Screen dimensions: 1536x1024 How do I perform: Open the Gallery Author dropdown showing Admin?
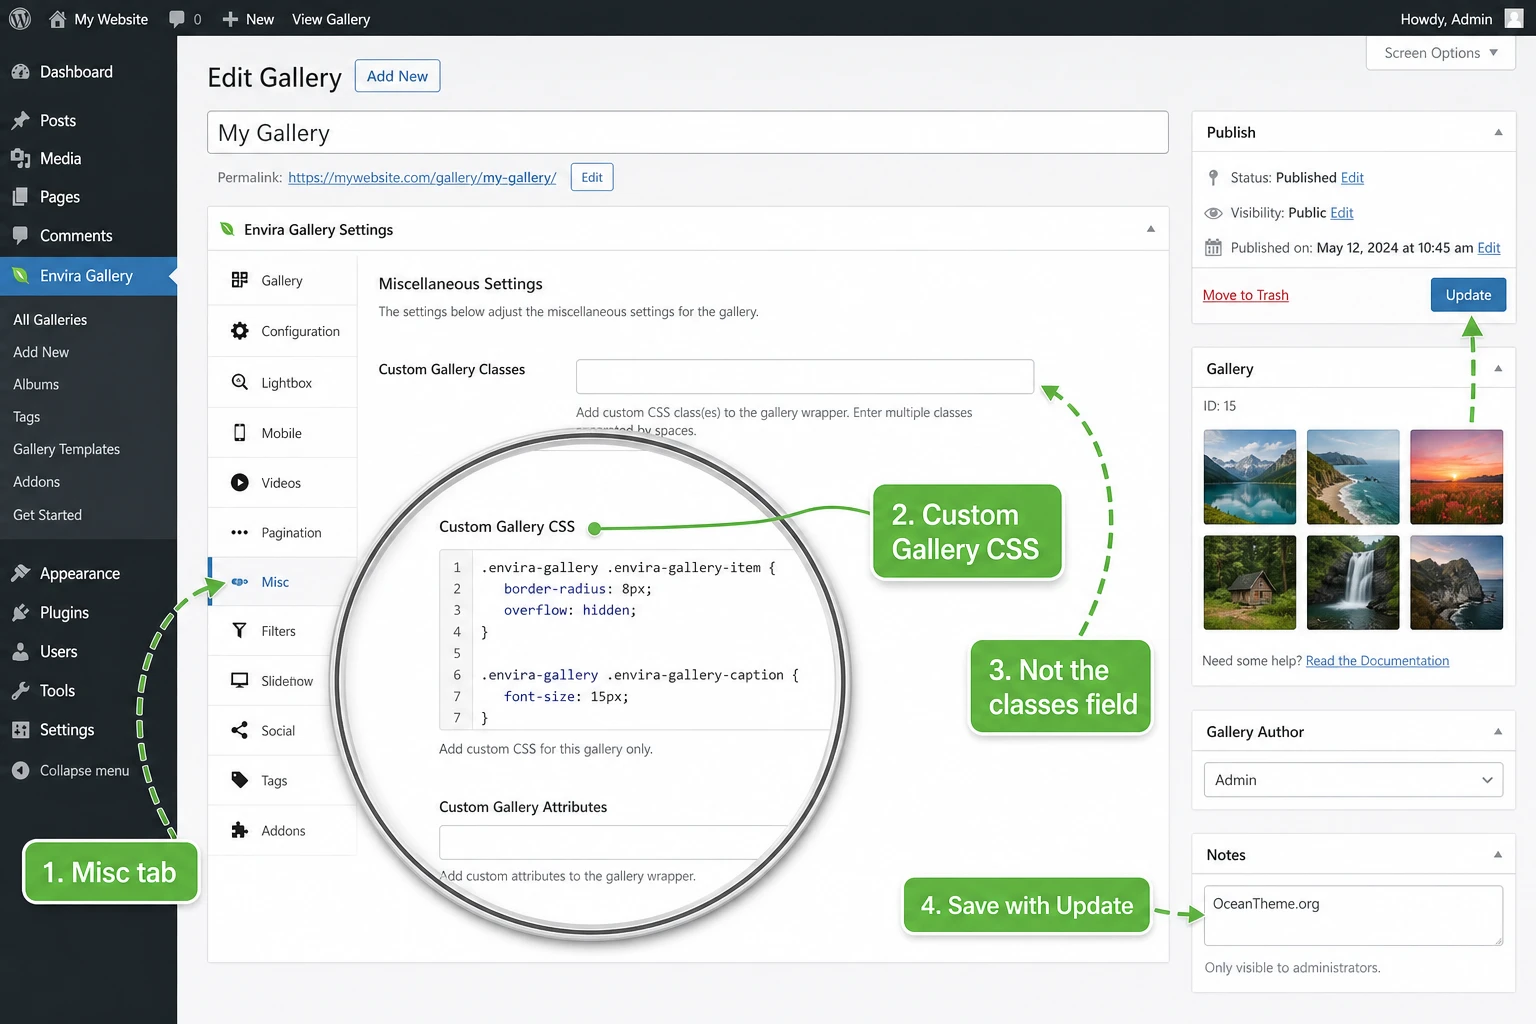[x=1353, y=780]
